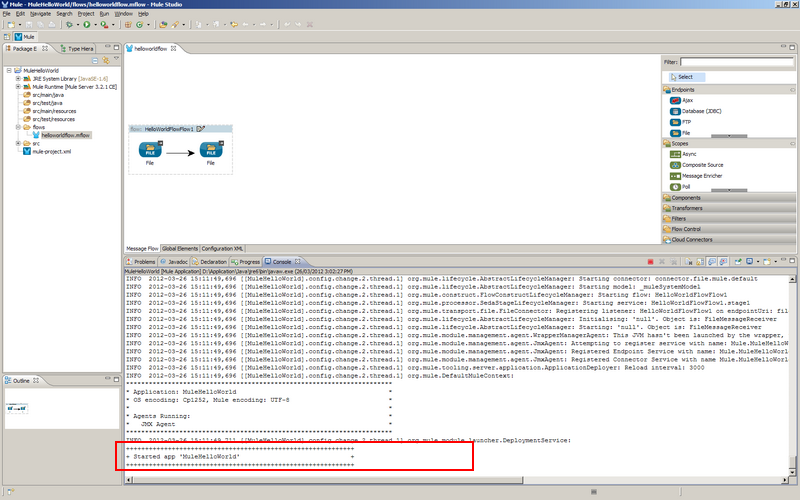Click the Ajax endpoint in palette
800x500 pixels.
click(682, 101)
